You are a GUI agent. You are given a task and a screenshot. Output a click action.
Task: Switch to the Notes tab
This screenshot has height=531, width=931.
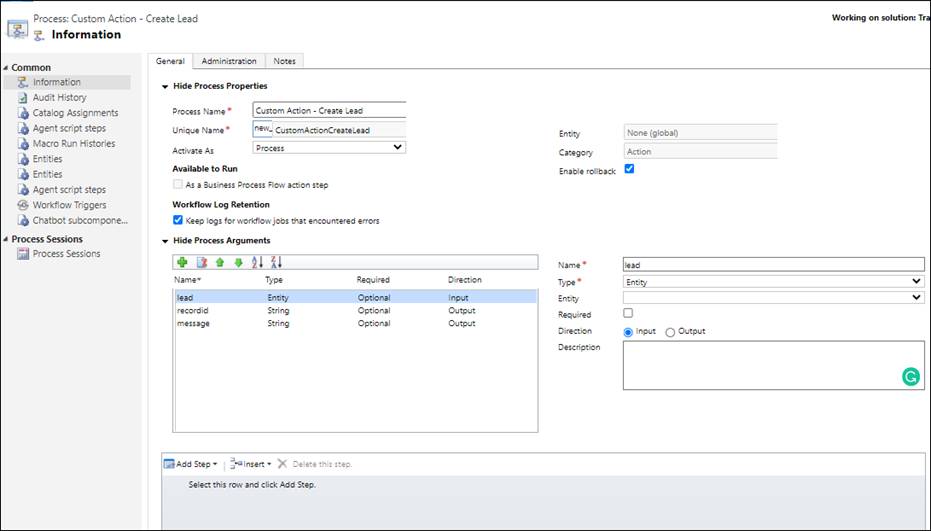coord(284,61)
